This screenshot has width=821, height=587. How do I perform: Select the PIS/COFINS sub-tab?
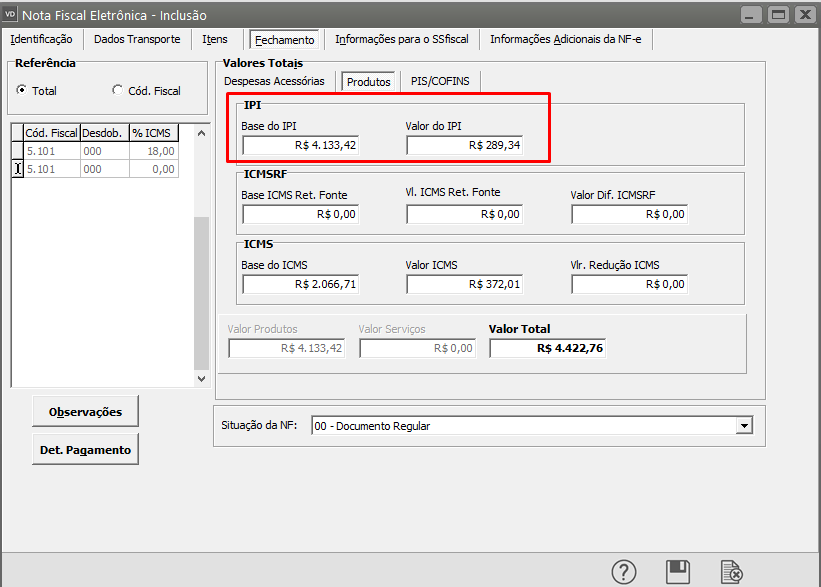pos(439,81)
